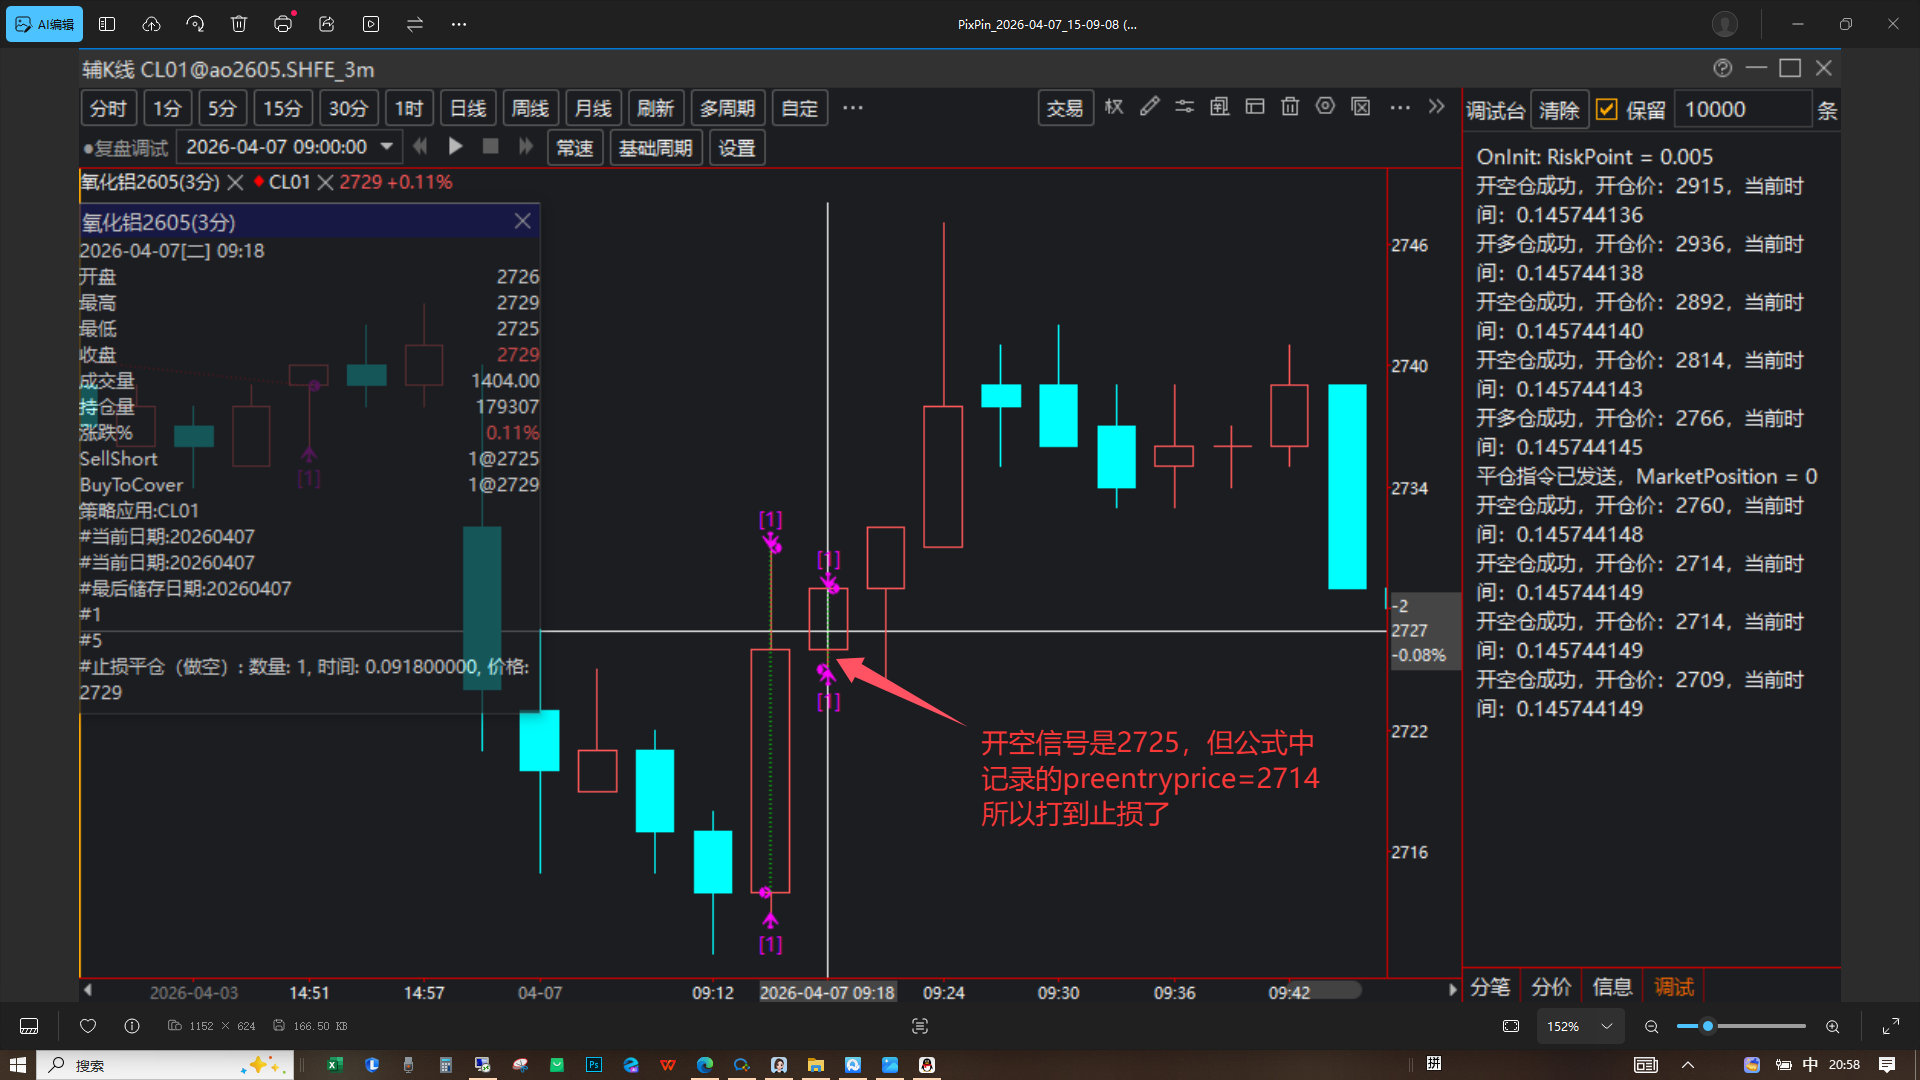Switch to the 分笔 tab
Image resolution: width=1920 pixels, height=1080 pixels.
coord(1490,987)
